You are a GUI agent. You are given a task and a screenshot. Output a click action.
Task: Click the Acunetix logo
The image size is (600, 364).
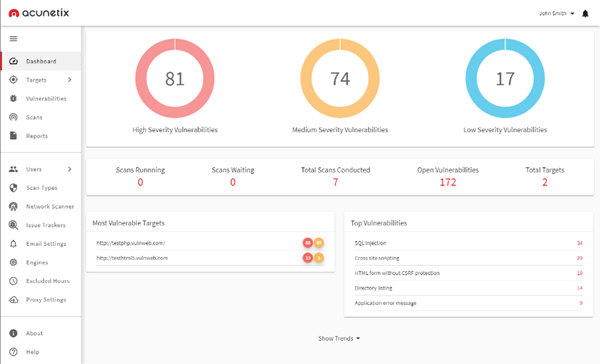(x=39, y=13)
